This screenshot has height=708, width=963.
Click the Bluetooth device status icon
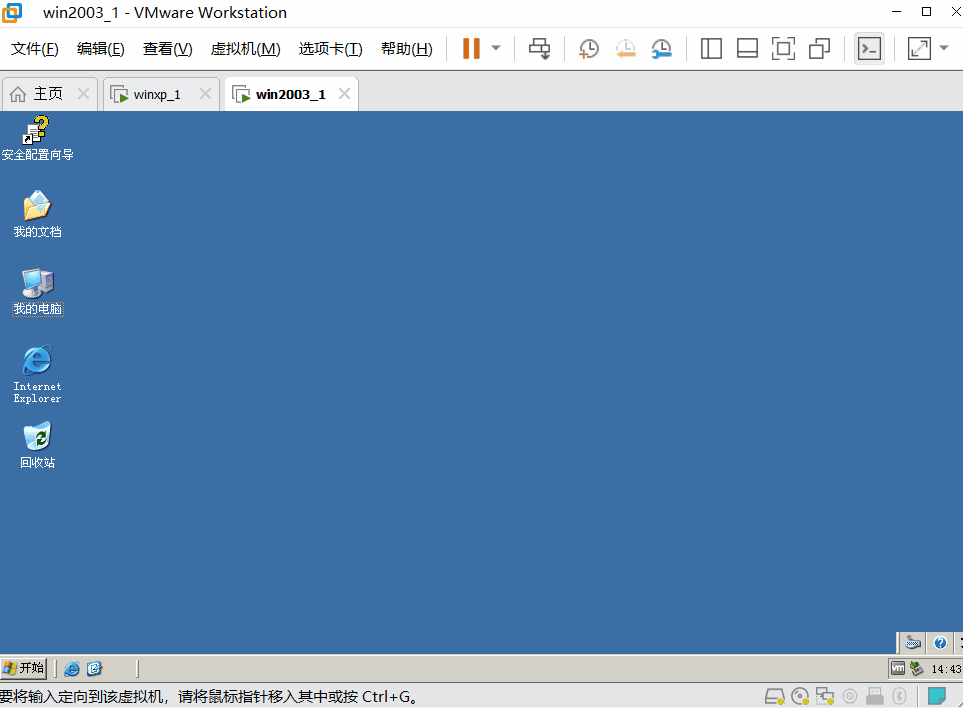click(x=899, y=696)
